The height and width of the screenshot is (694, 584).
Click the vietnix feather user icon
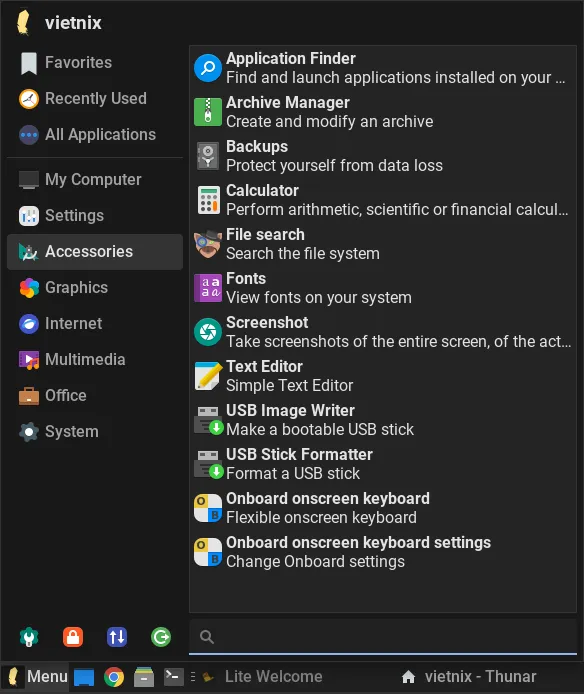tap(23, 22)
